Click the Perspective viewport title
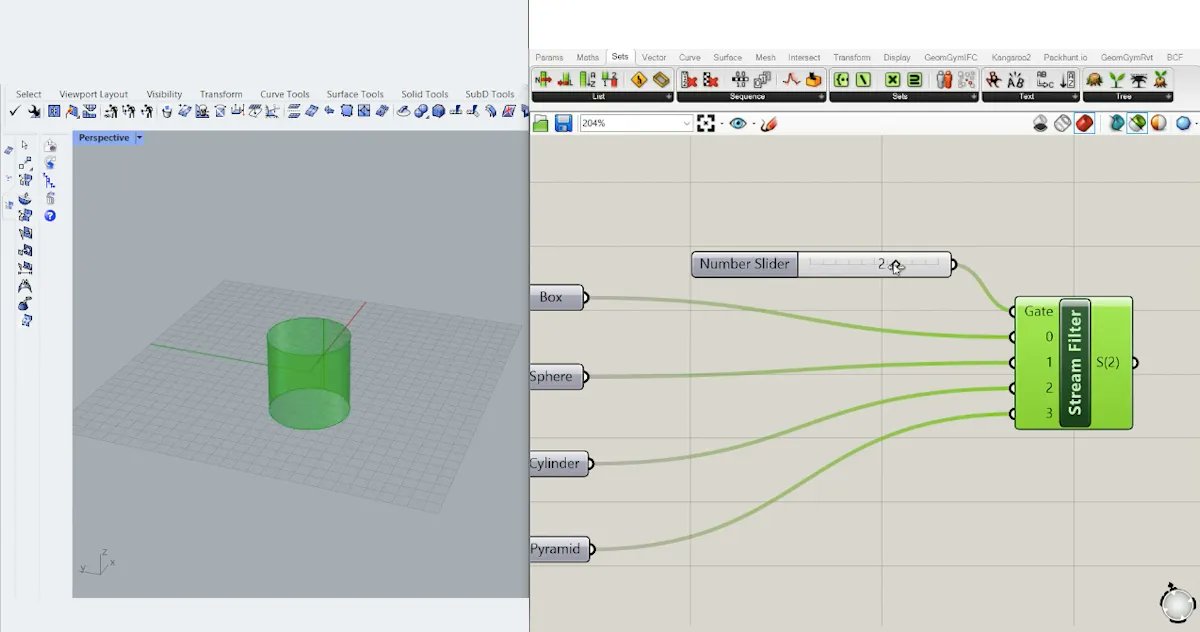 pyautogui.click(x=104, y=138)
